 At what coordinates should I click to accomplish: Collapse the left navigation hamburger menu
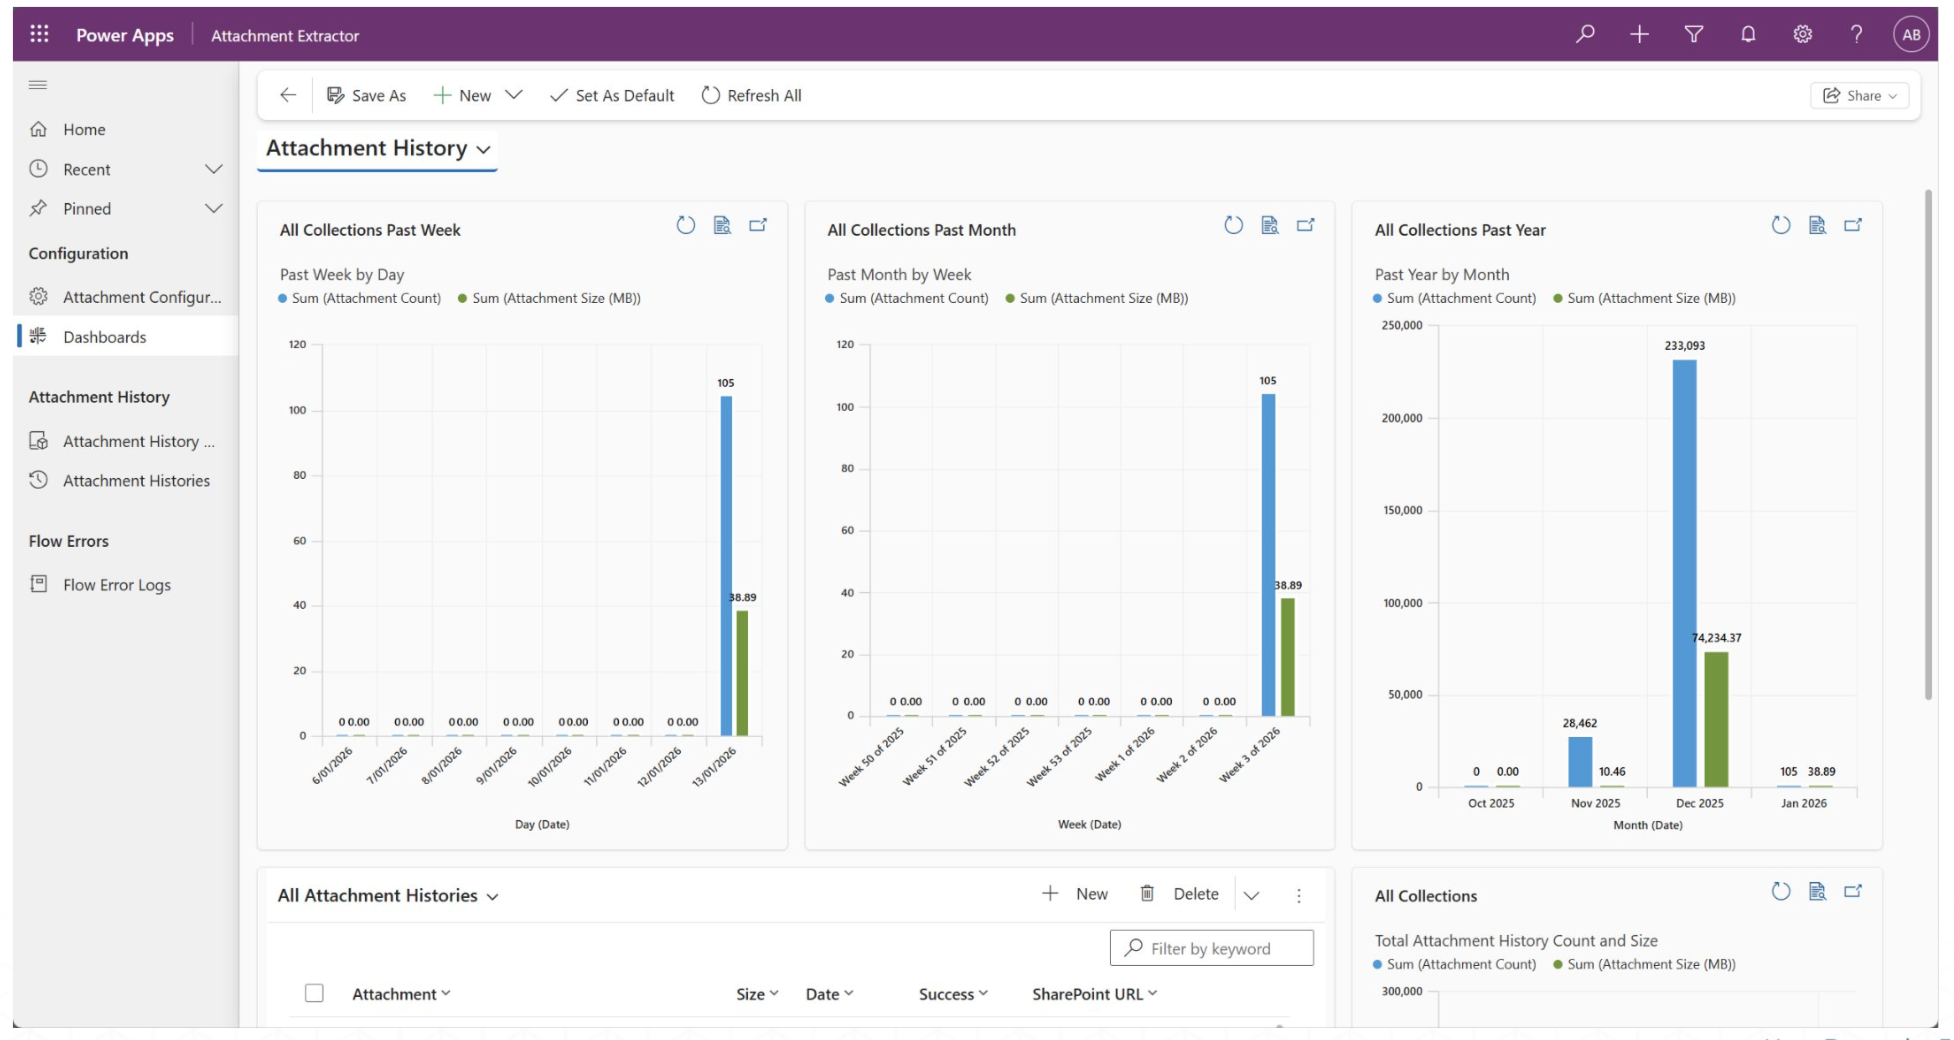coord(38,85)
